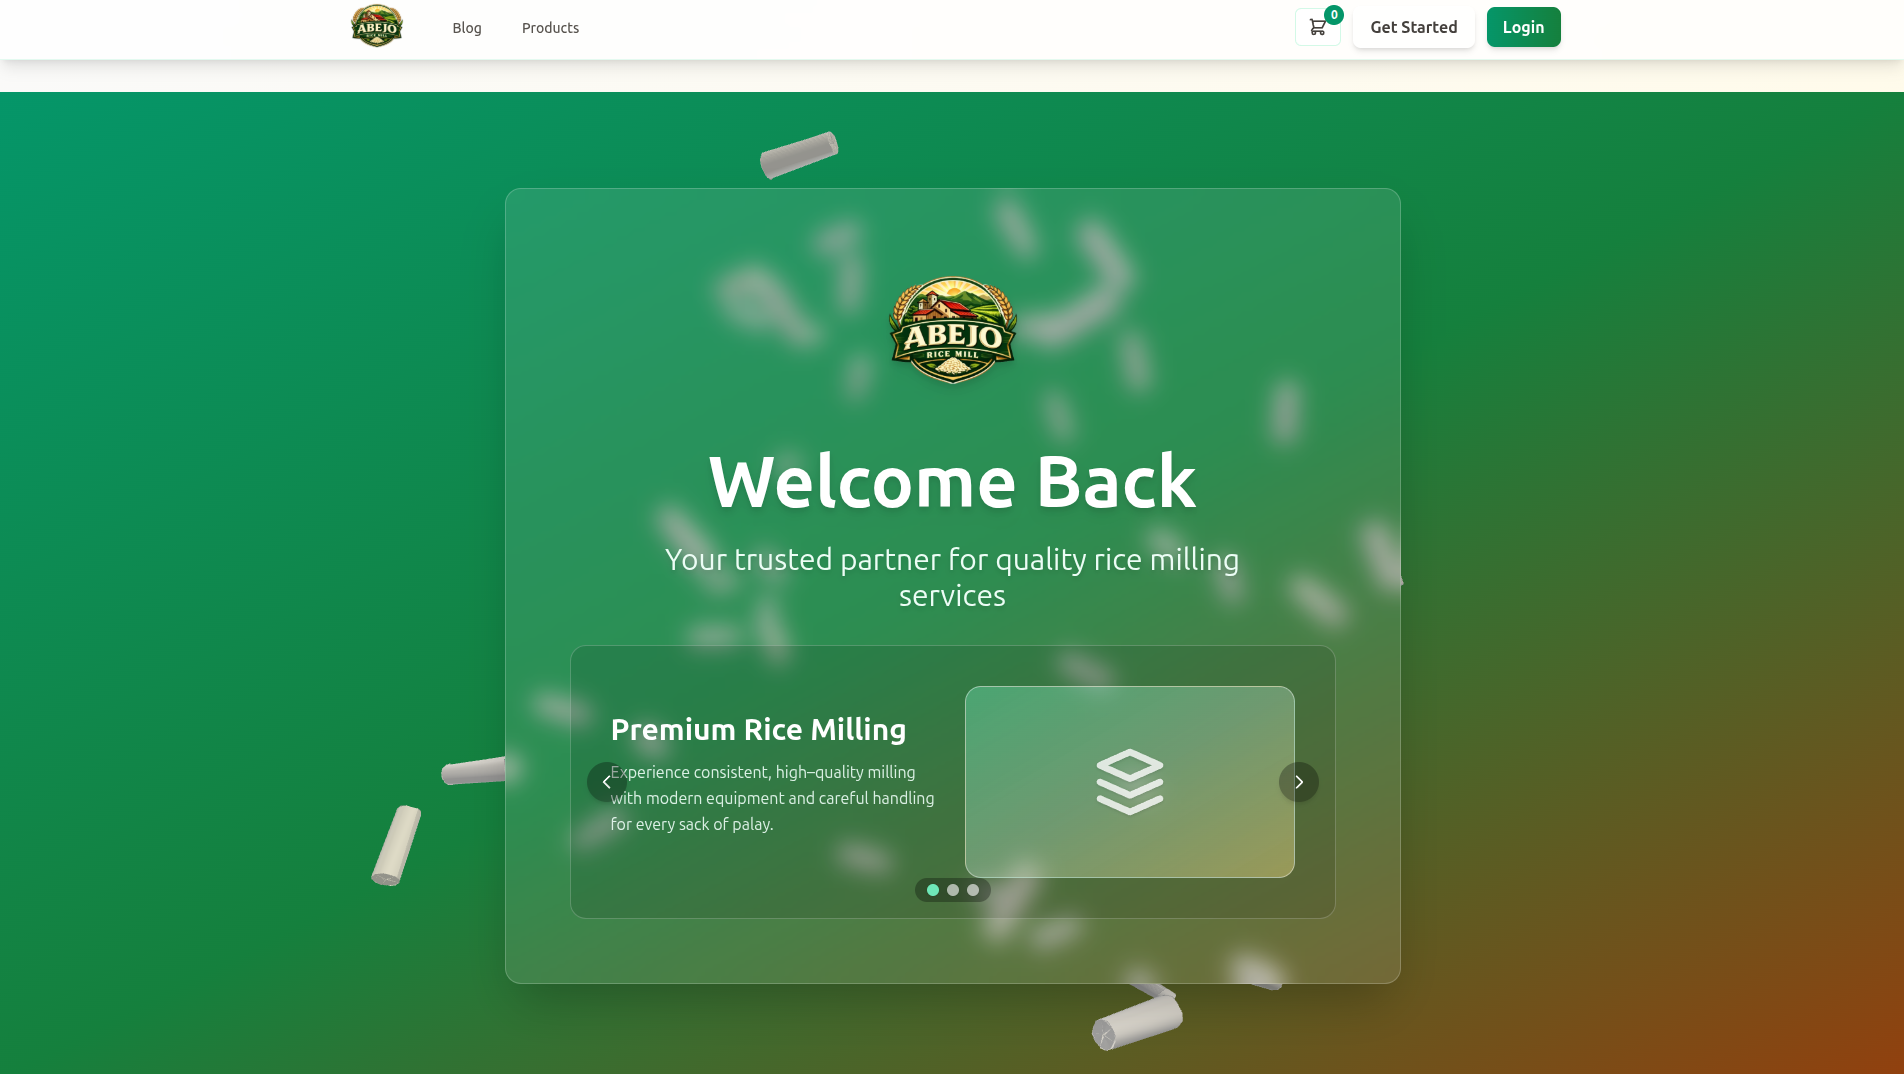
Task: Click the trusted partner subtitle text
Action: (x=952, y=577)
